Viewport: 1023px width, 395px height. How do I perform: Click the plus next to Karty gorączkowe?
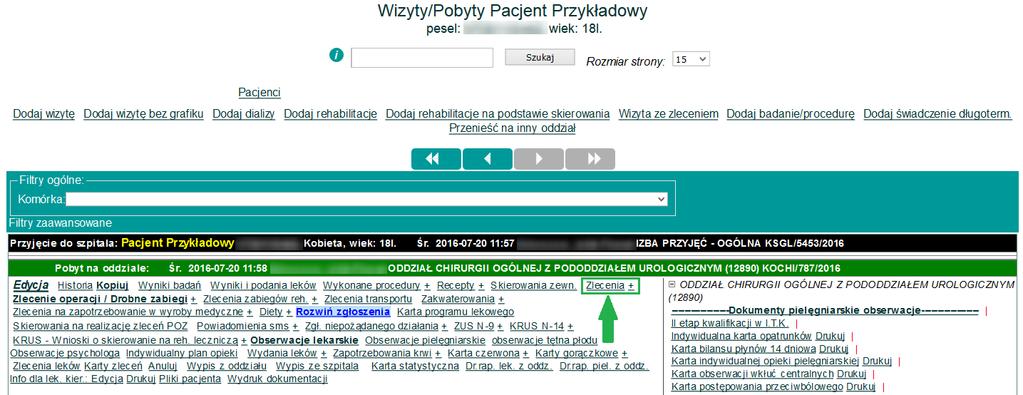624,353
